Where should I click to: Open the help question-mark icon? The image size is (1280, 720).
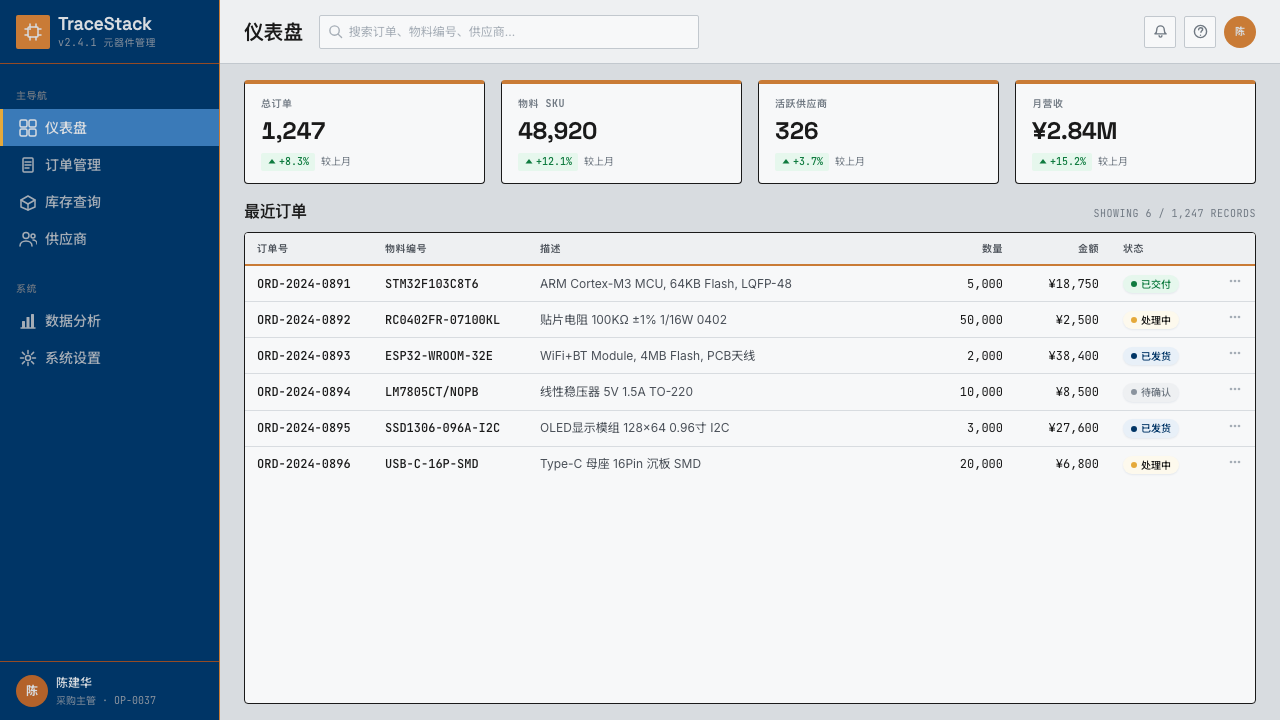point(1200,32)
